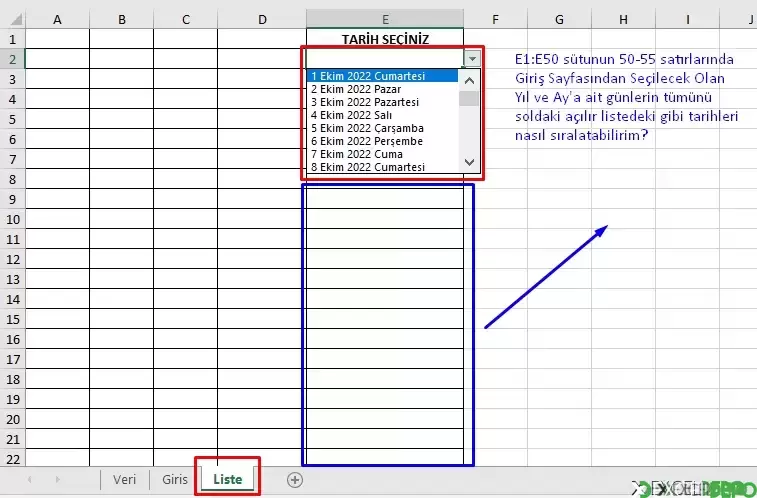
Task: Pick "6 Ekim 2022 Perşembe" option
Action: (x=382, y=141)
